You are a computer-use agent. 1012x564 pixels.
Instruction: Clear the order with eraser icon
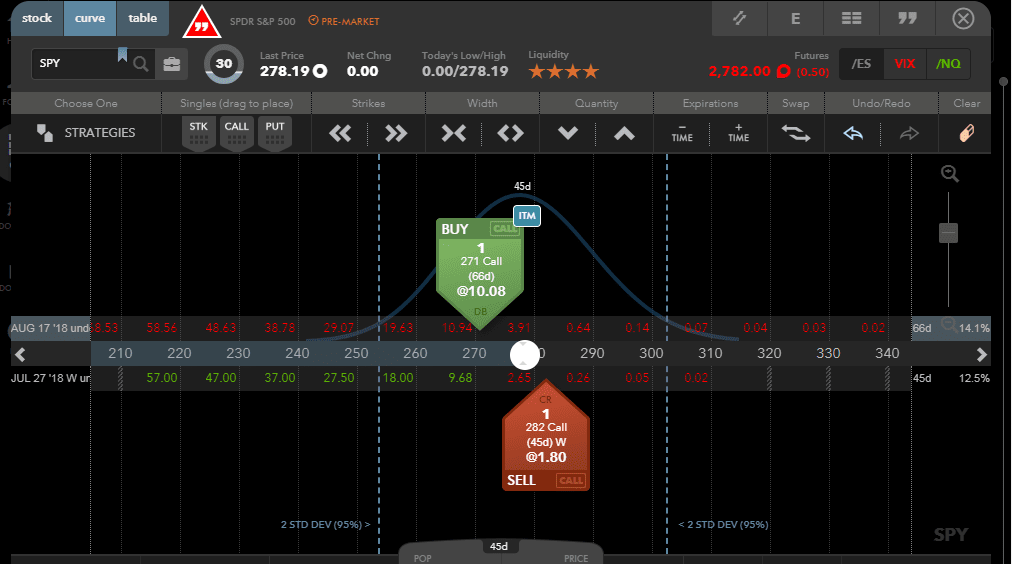point(965,133)
